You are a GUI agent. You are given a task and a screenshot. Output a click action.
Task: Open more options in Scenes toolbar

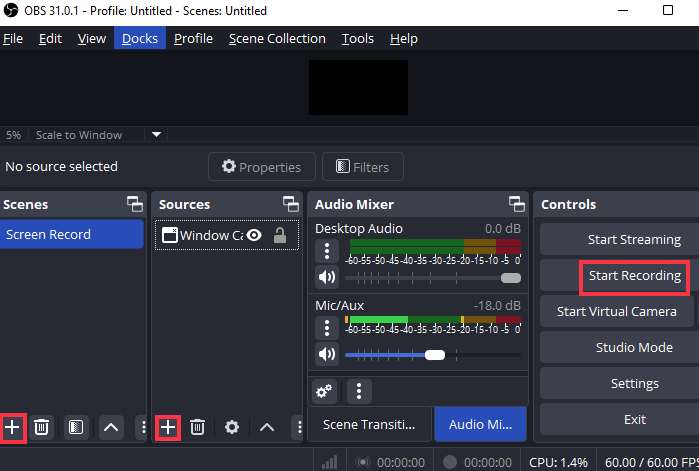tap(143, 427)
